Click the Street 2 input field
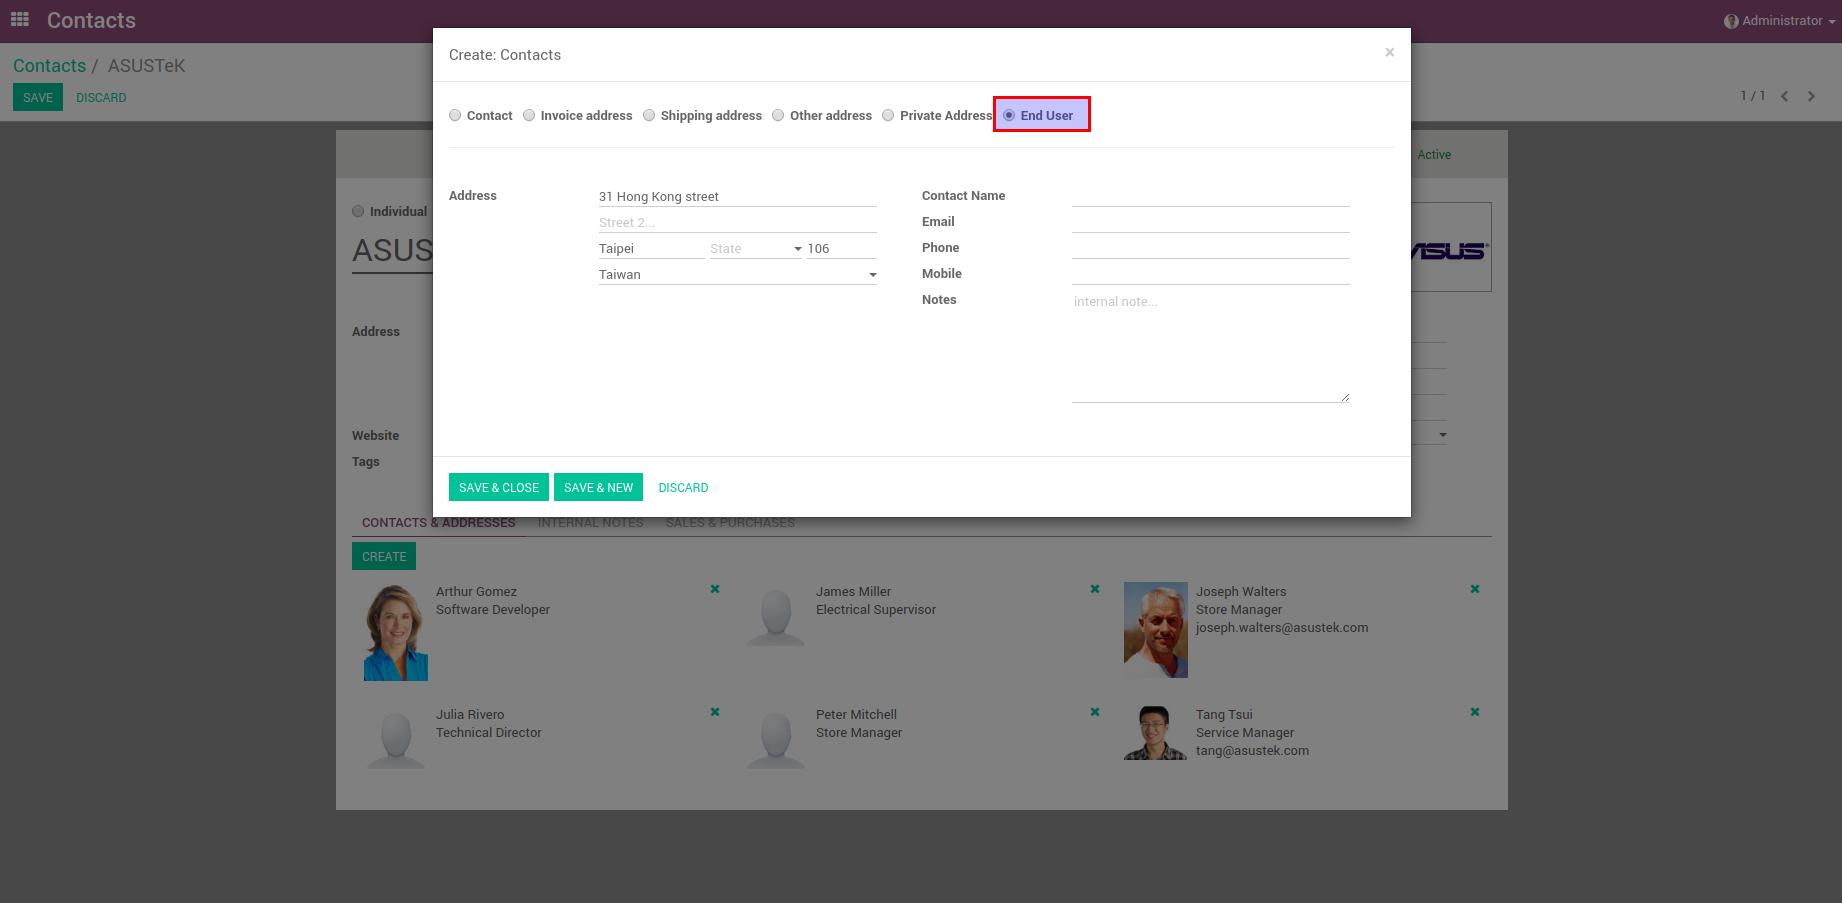 pos(738,222)
